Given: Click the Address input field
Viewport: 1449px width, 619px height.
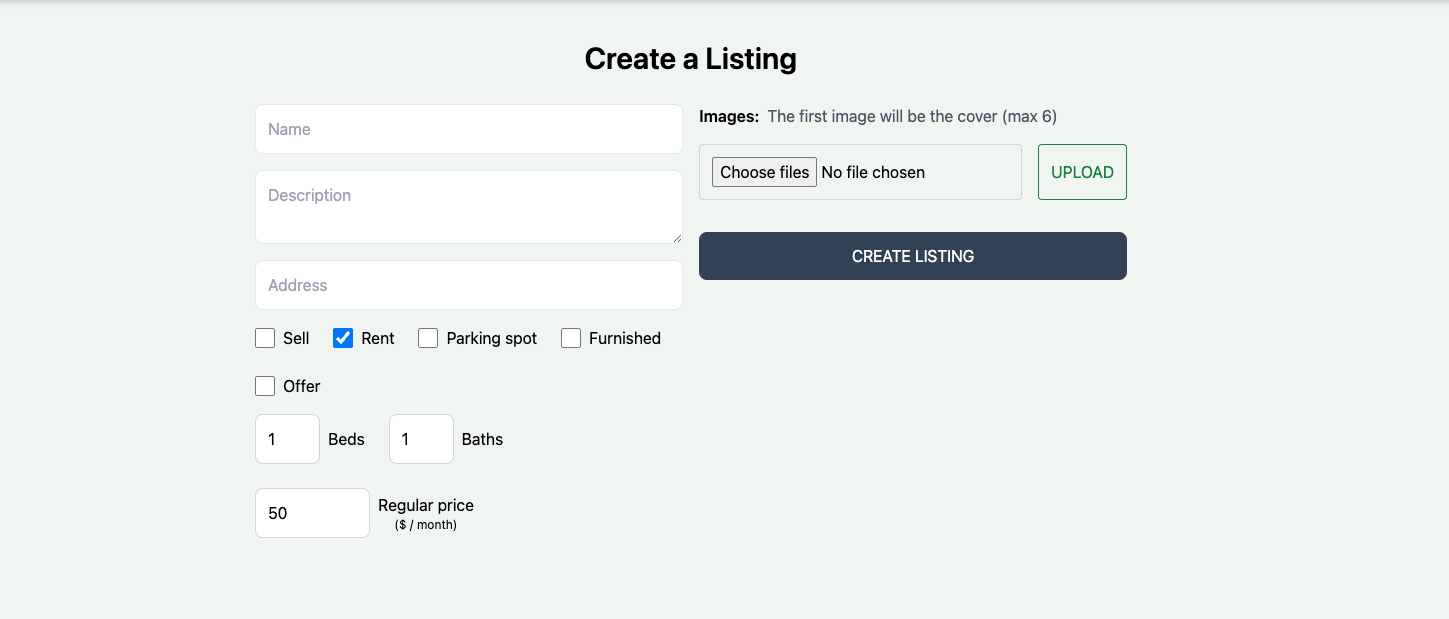Looking at the screenshot, I should pyautogui.click(x=468, y=285).
